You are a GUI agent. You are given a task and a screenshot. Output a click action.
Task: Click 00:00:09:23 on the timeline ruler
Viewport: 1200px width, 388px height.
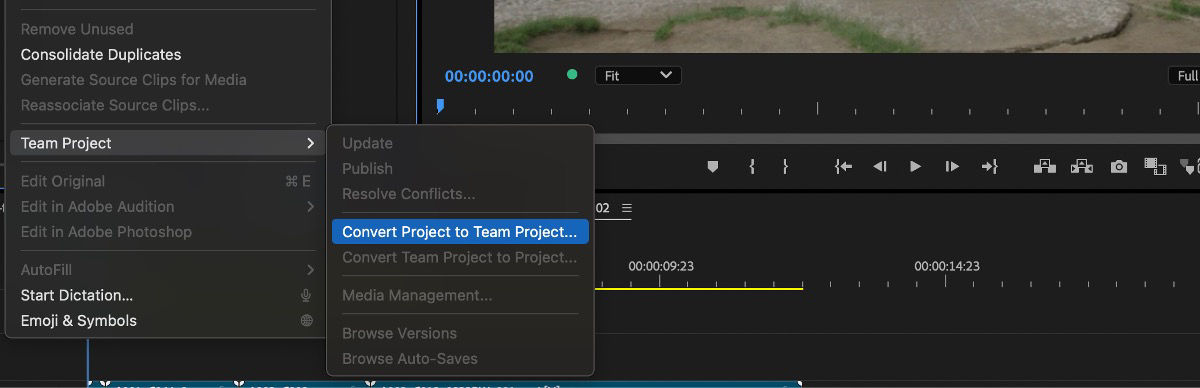click(x=660, y=266)
